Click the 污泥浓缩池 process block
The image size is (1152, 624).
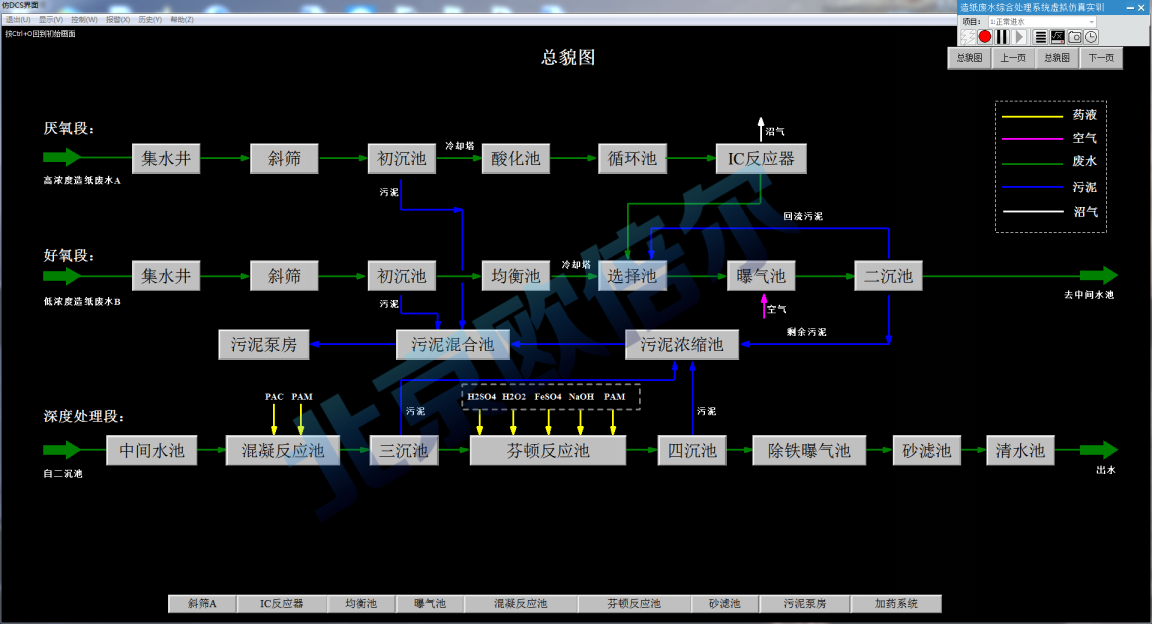pos(682,344)
